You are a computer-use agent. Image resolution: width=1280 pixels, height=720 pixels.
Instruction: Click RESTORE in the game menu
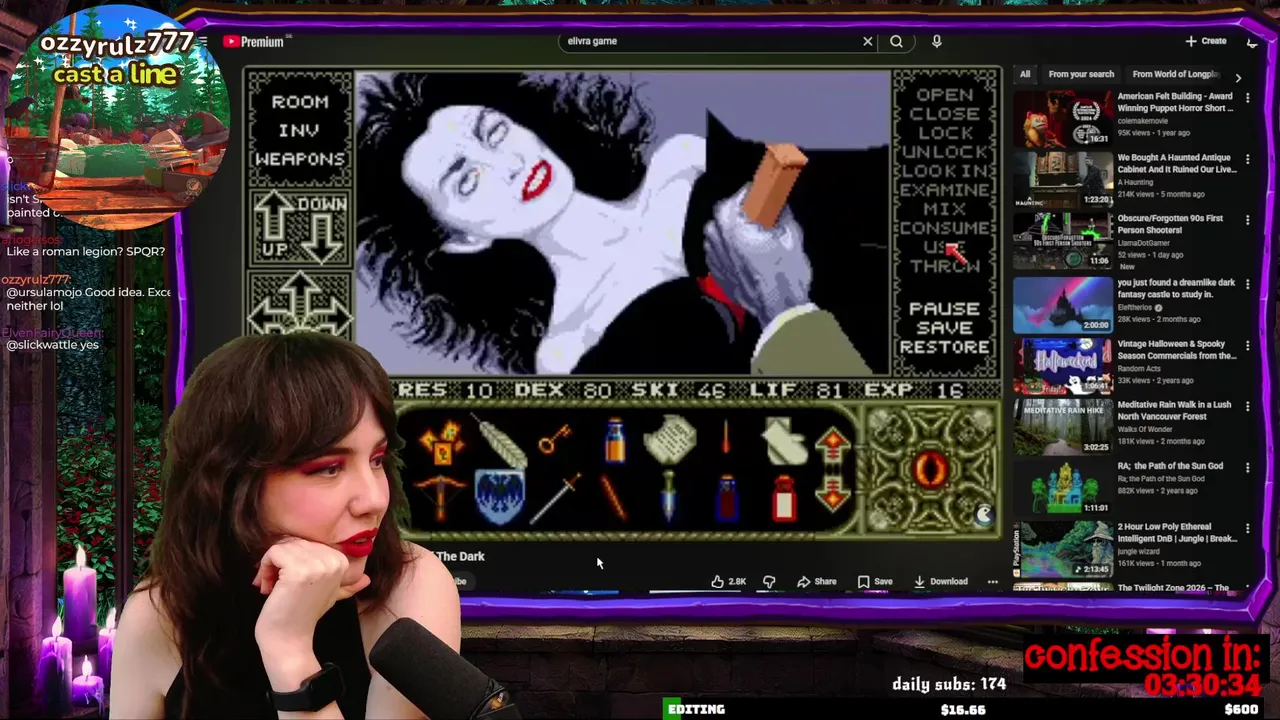(944, 347)
